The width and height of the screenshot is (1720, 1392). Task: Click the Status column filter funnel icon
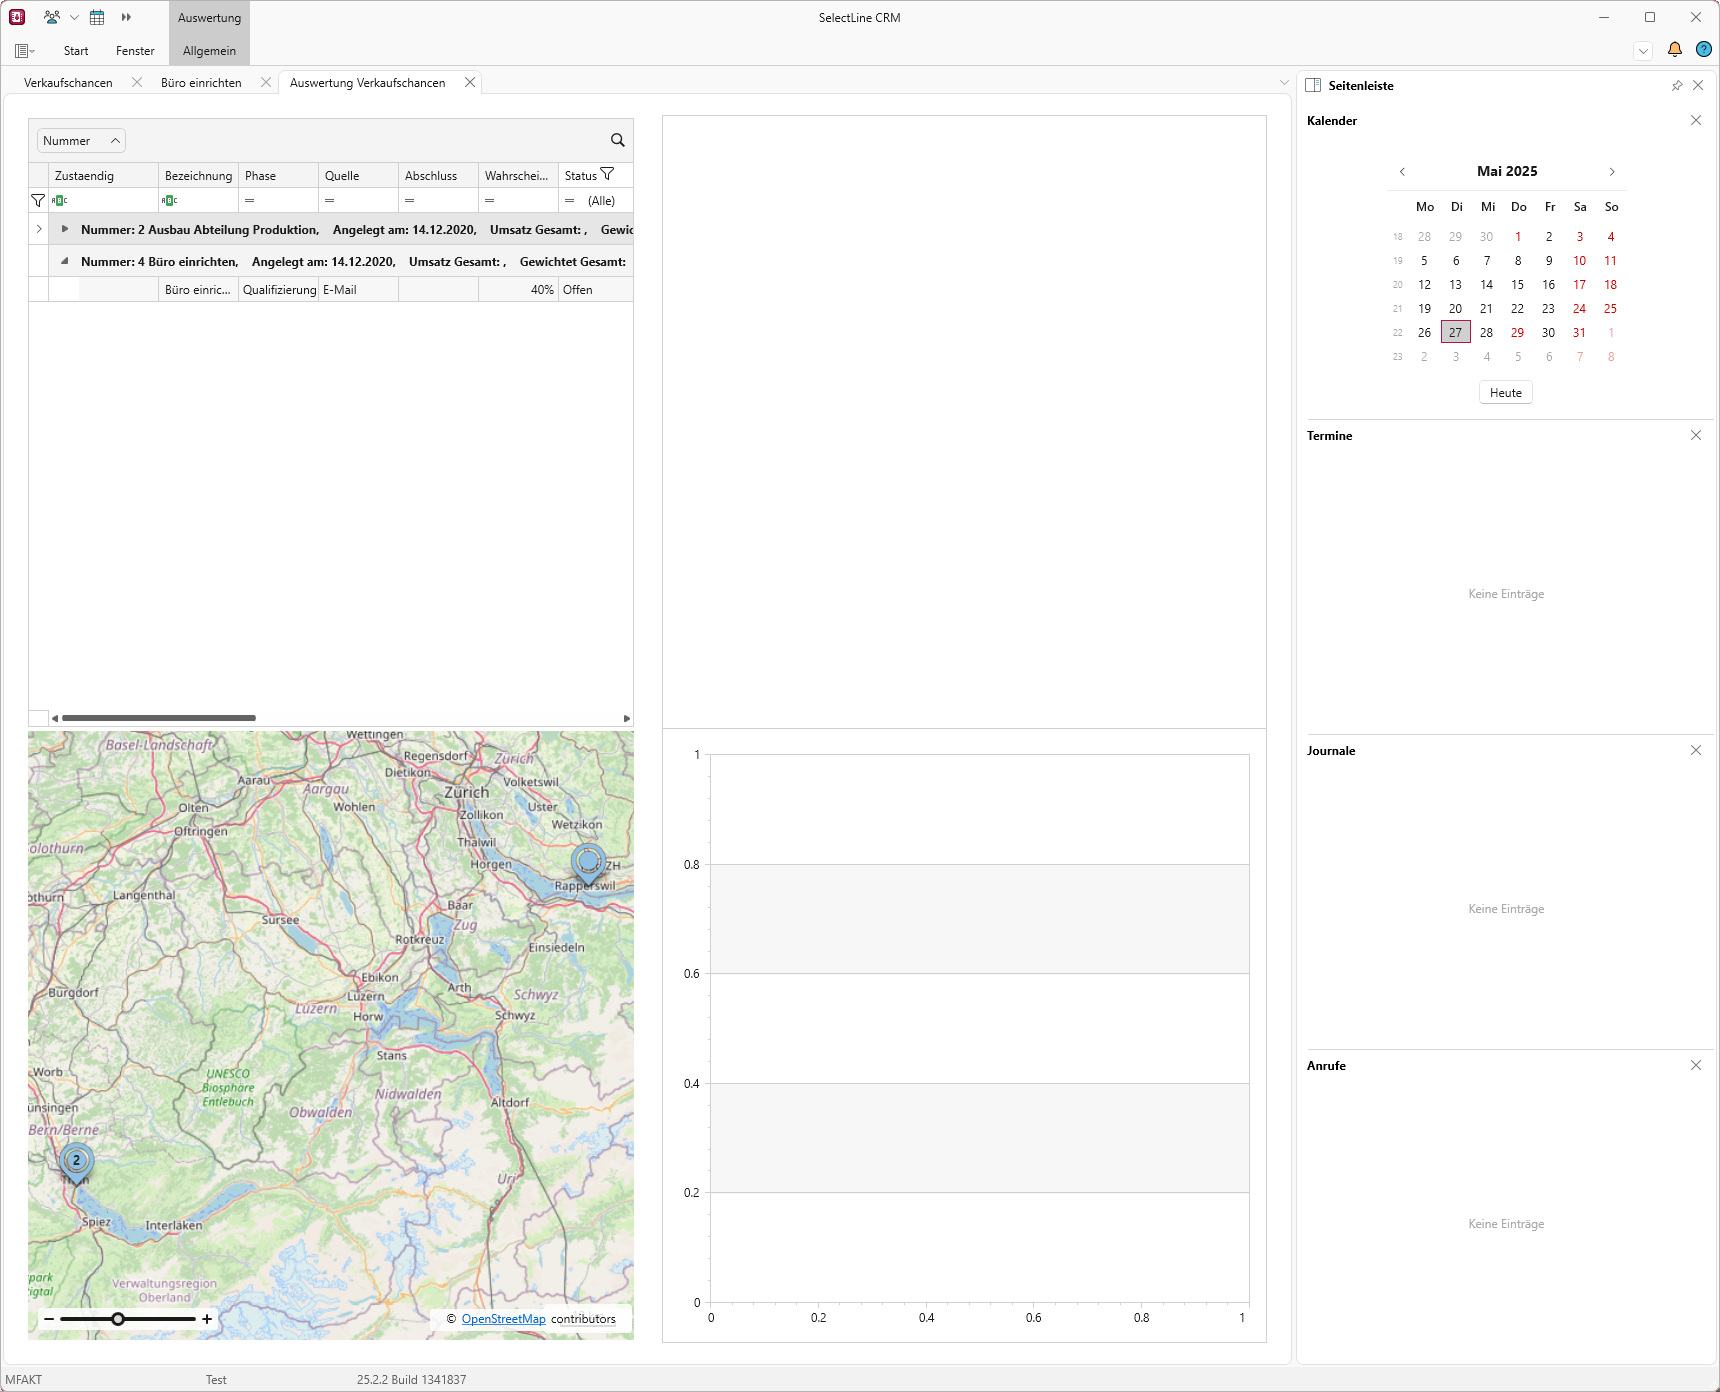pyautogui.click(x=607, y=174)
